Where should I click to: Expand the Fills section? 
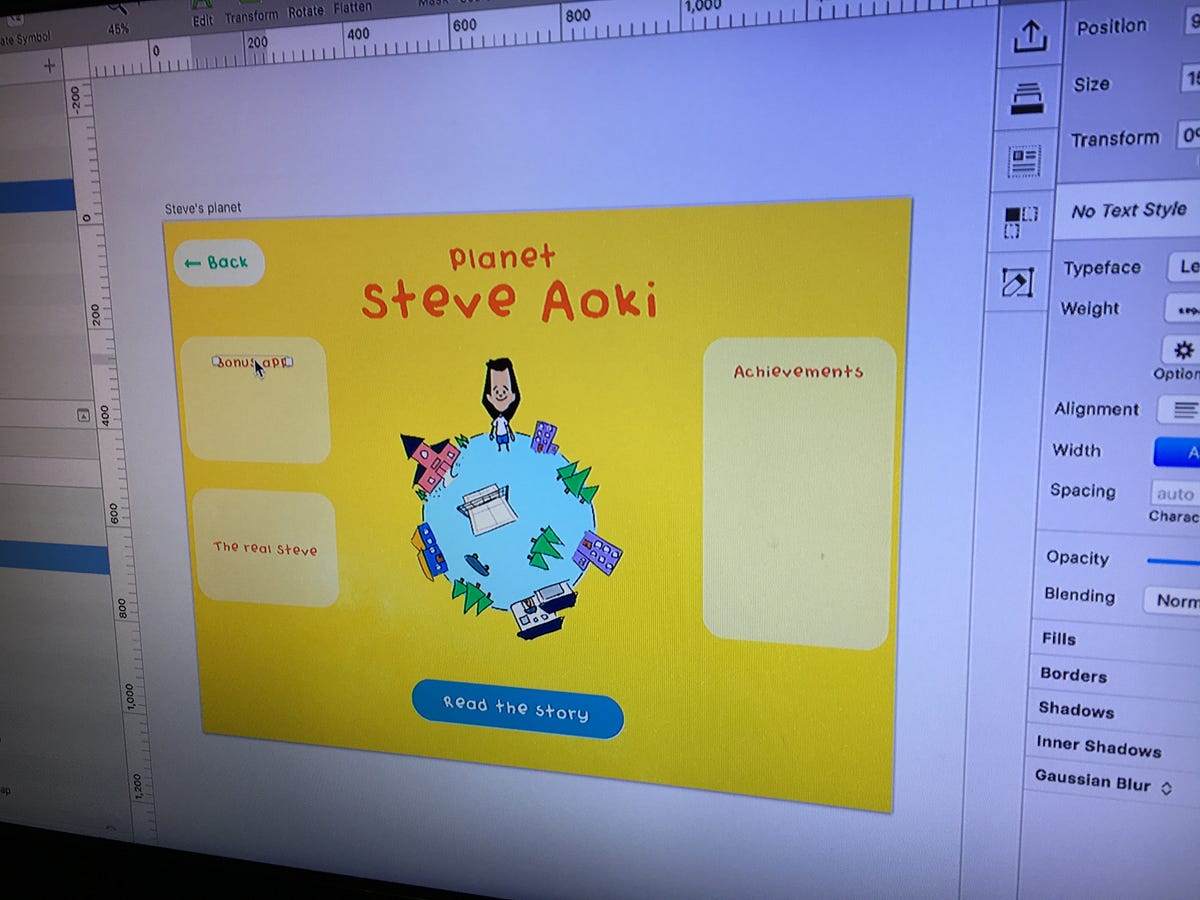click(1058, 638)
